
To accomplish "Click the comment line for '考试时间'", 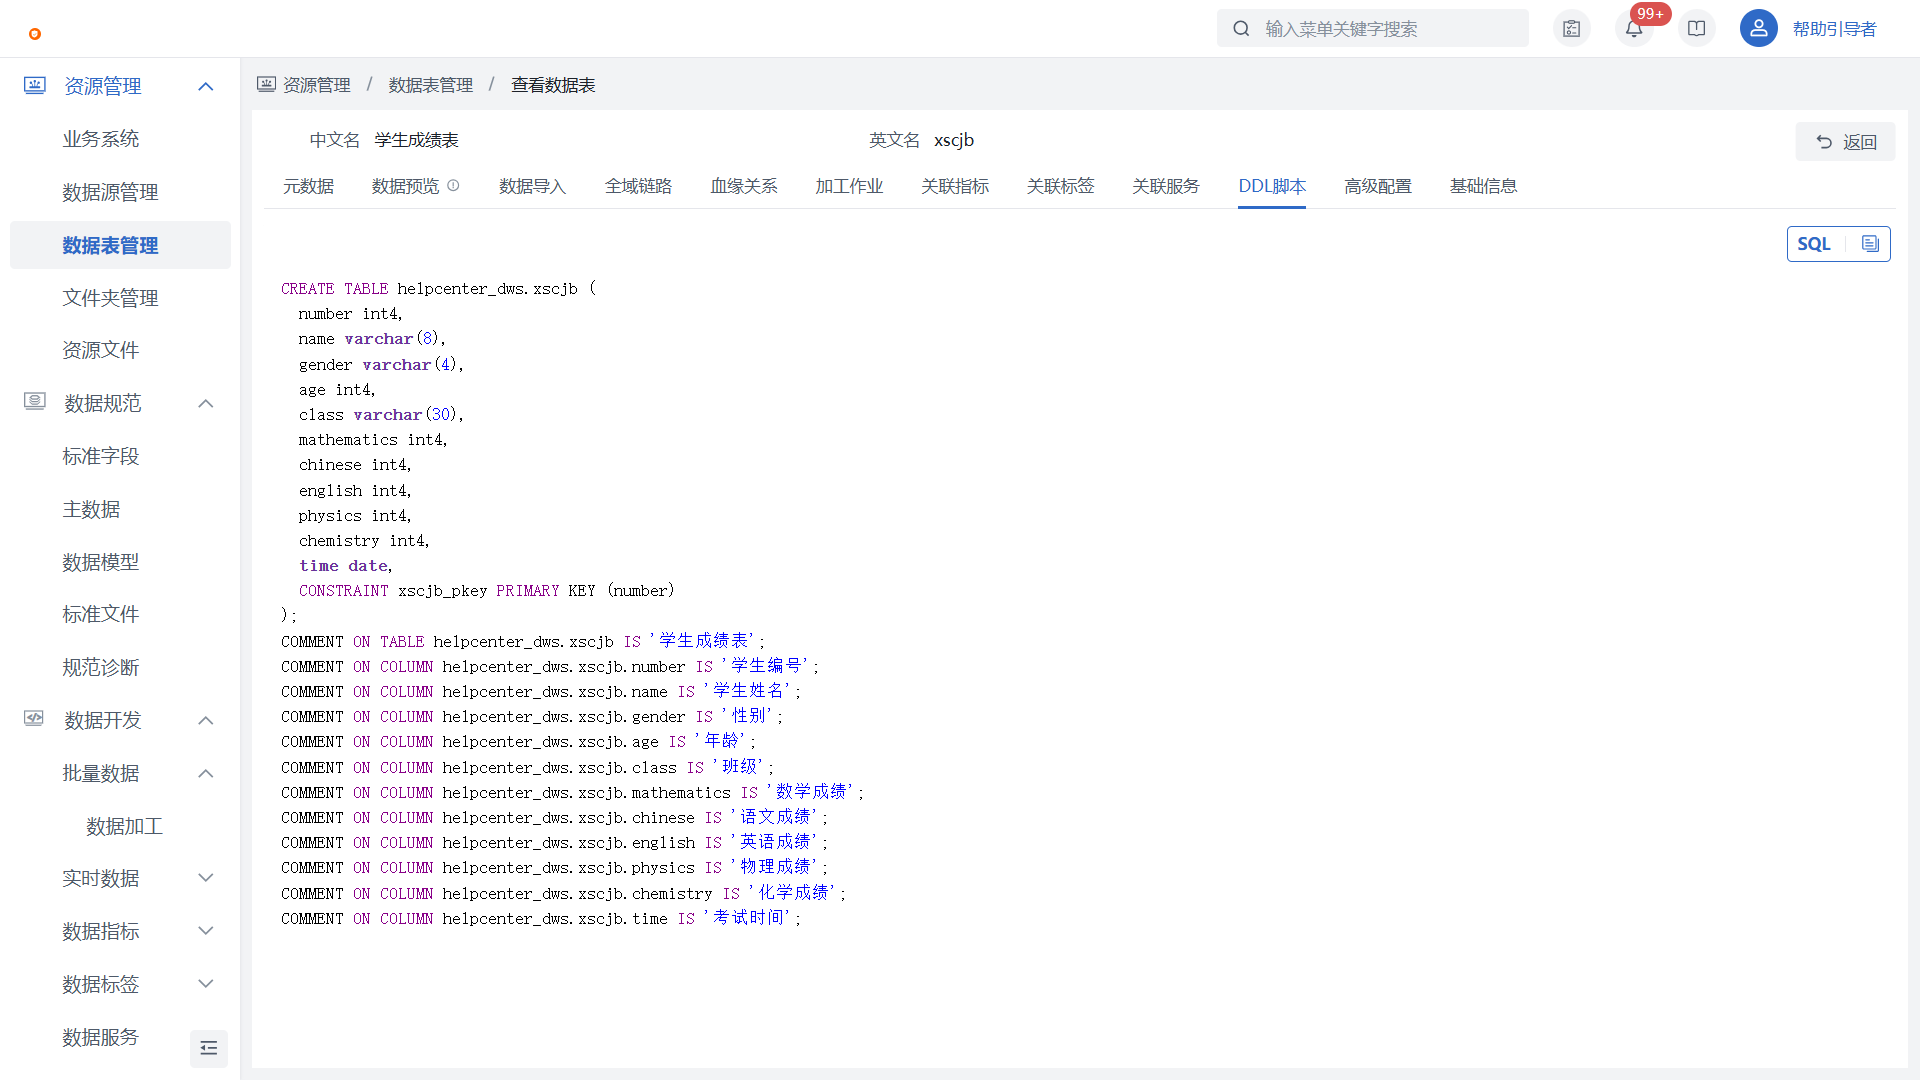I will point(541,918).
